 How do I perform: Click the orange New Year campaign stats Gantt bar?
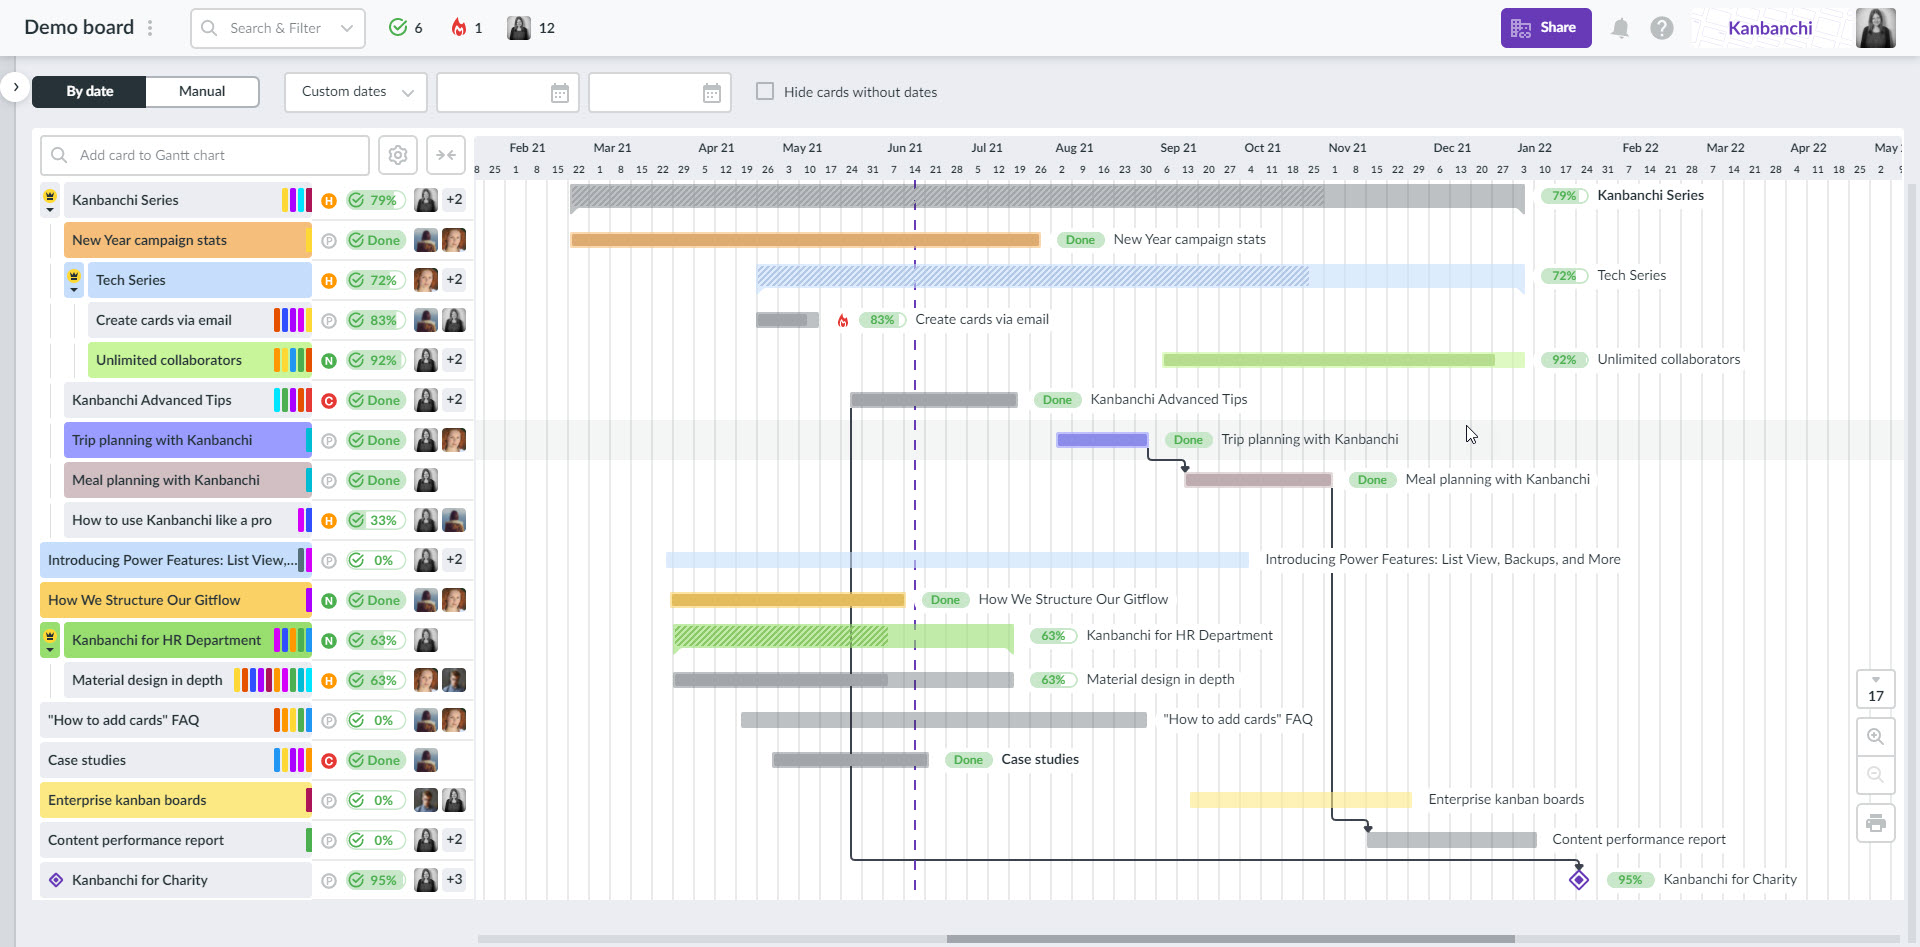(805, 240)
